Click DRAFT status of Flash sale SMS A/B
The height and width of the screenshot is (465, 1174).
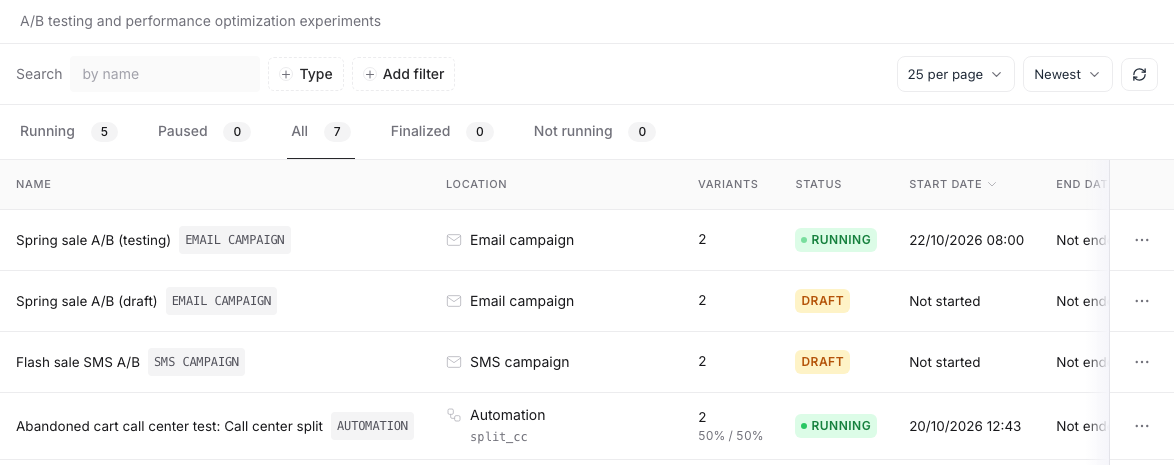822,362
